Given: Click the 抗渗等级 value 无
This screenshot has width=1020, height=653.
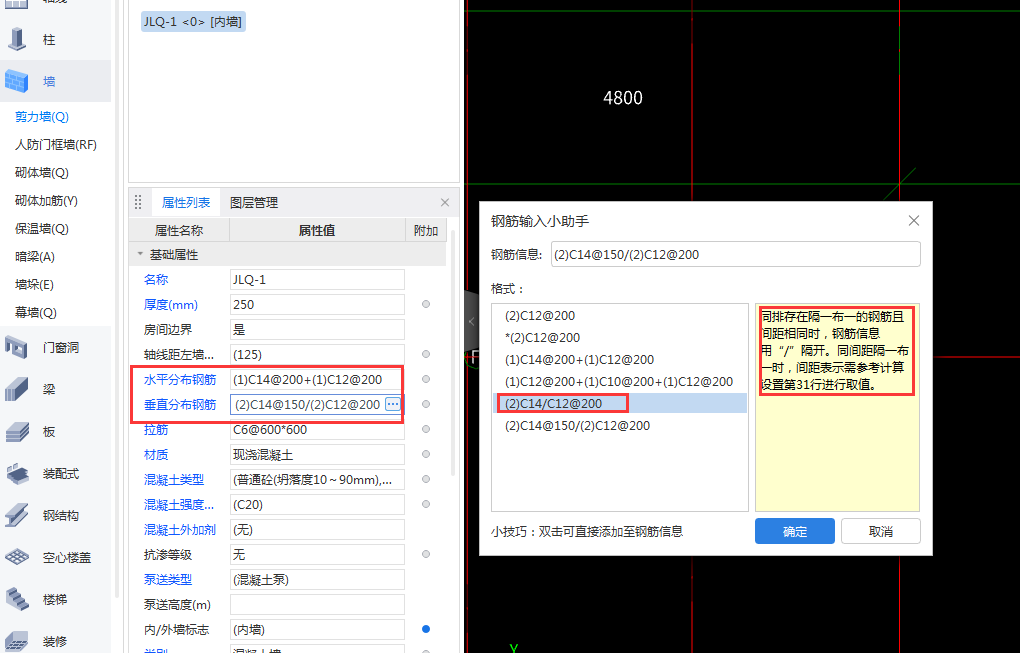Looking at the screenshot, I should tap(317, 554).
